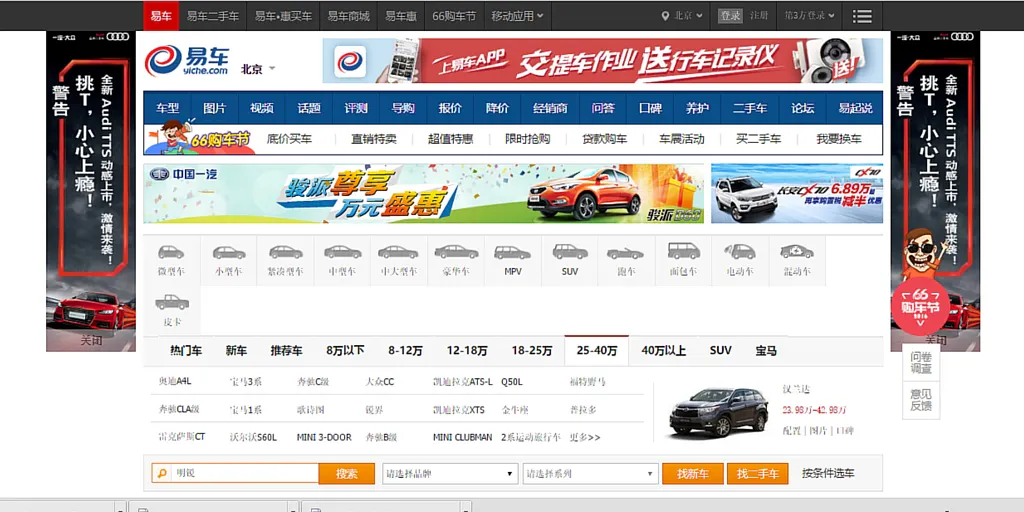Open the 请选择品牌 brand dropdown

click(x=450, y=473)
